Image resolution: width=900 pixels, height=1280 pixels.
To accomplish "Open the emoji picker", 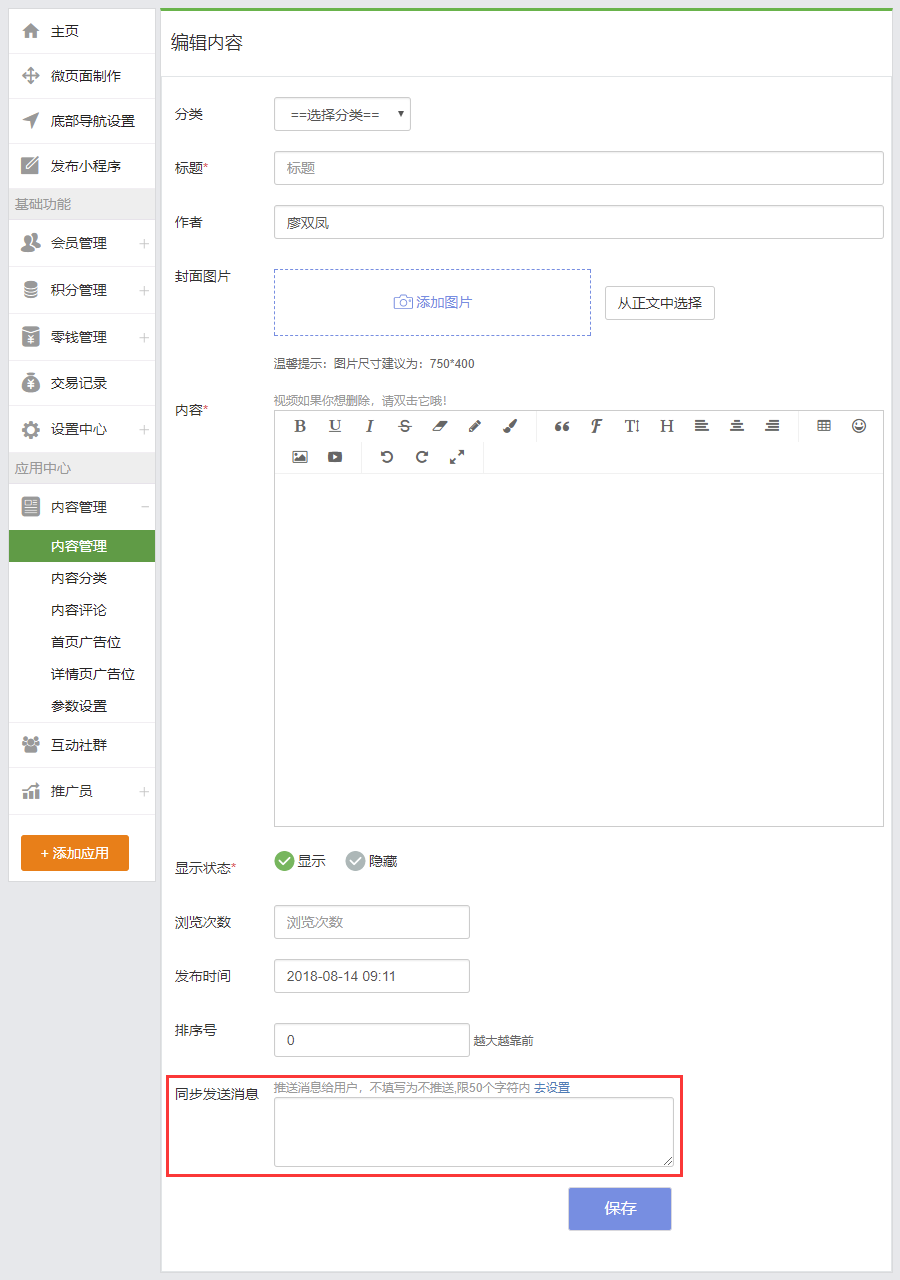I will [x=859, y=426].
